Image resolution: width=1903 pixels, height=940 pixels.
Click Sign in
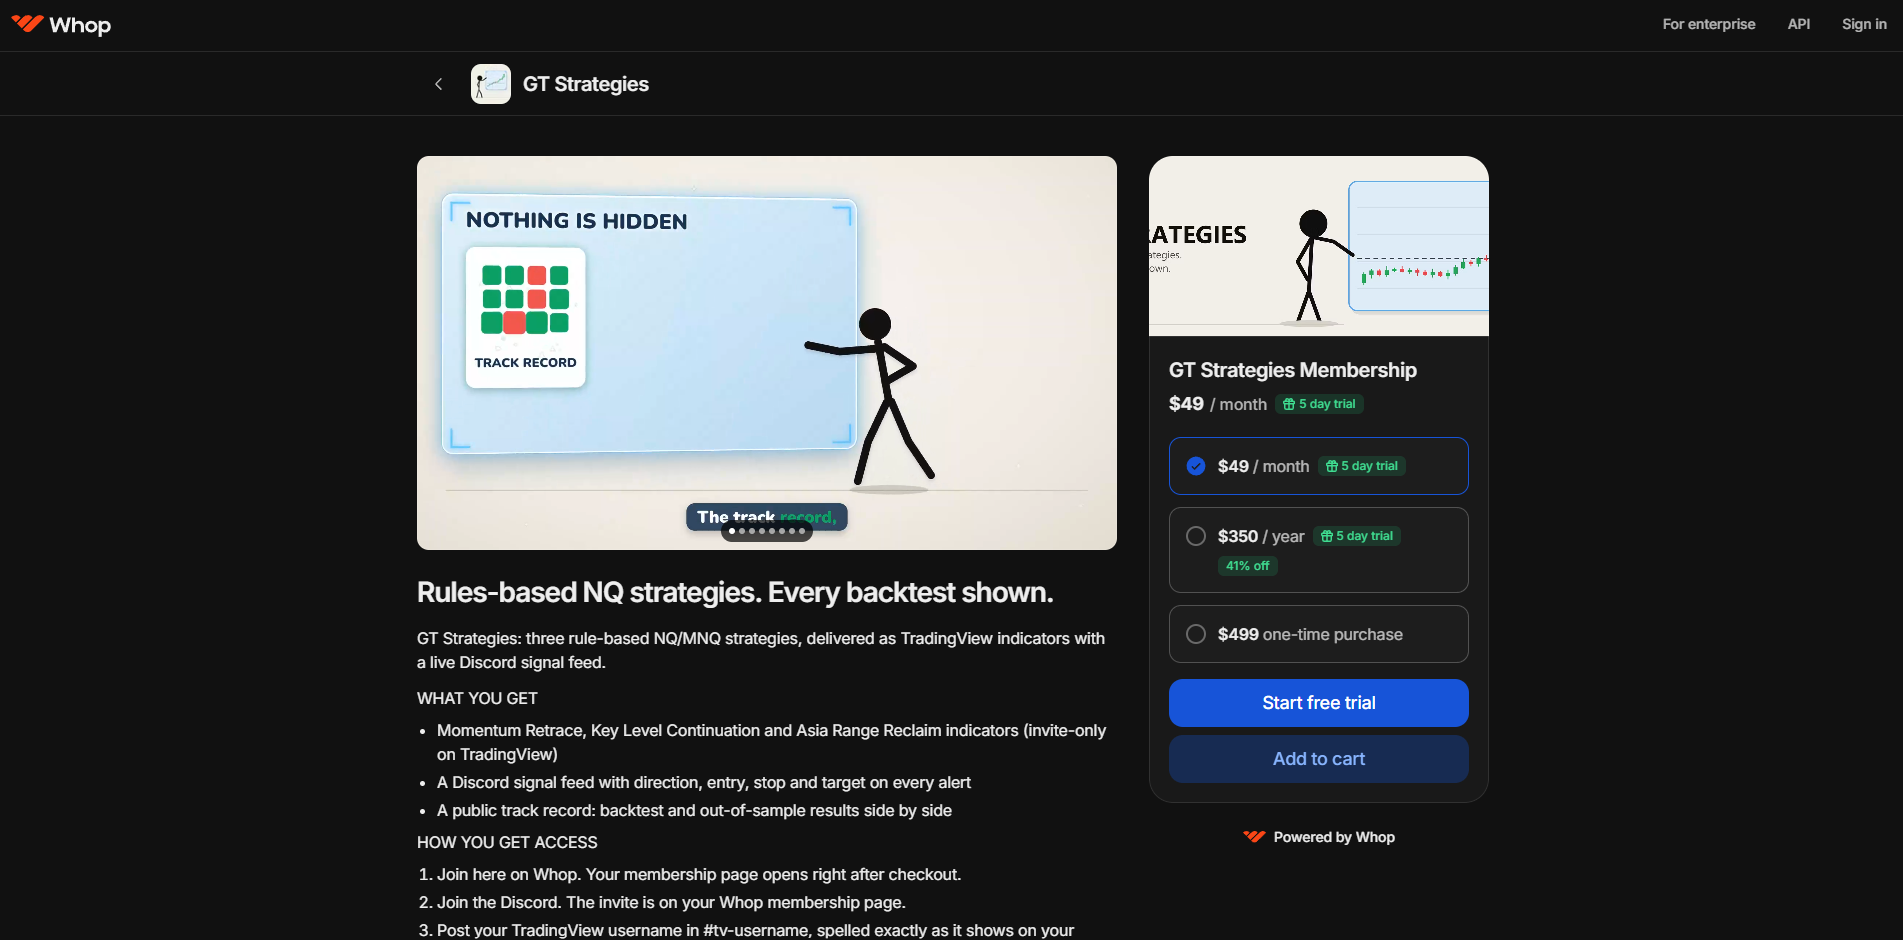(x=1864, y=24)
